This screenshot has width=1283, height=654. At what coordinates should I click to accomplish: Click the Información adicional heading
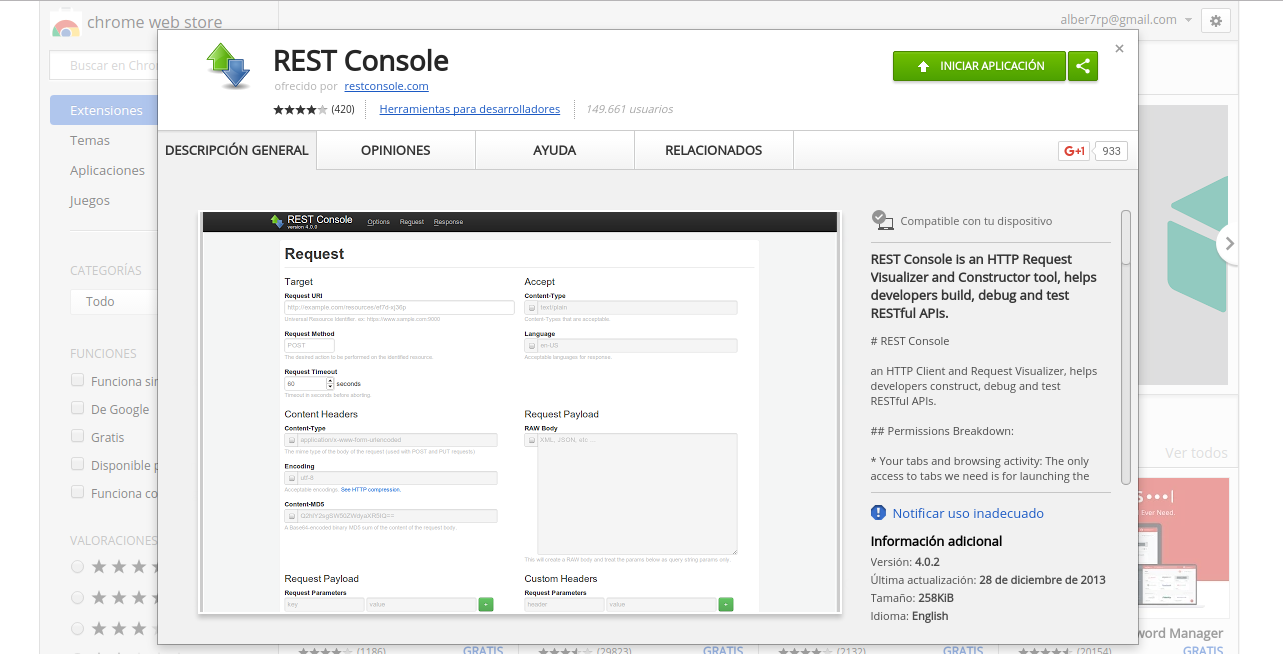pyautogui.click(x=936, y=541)
